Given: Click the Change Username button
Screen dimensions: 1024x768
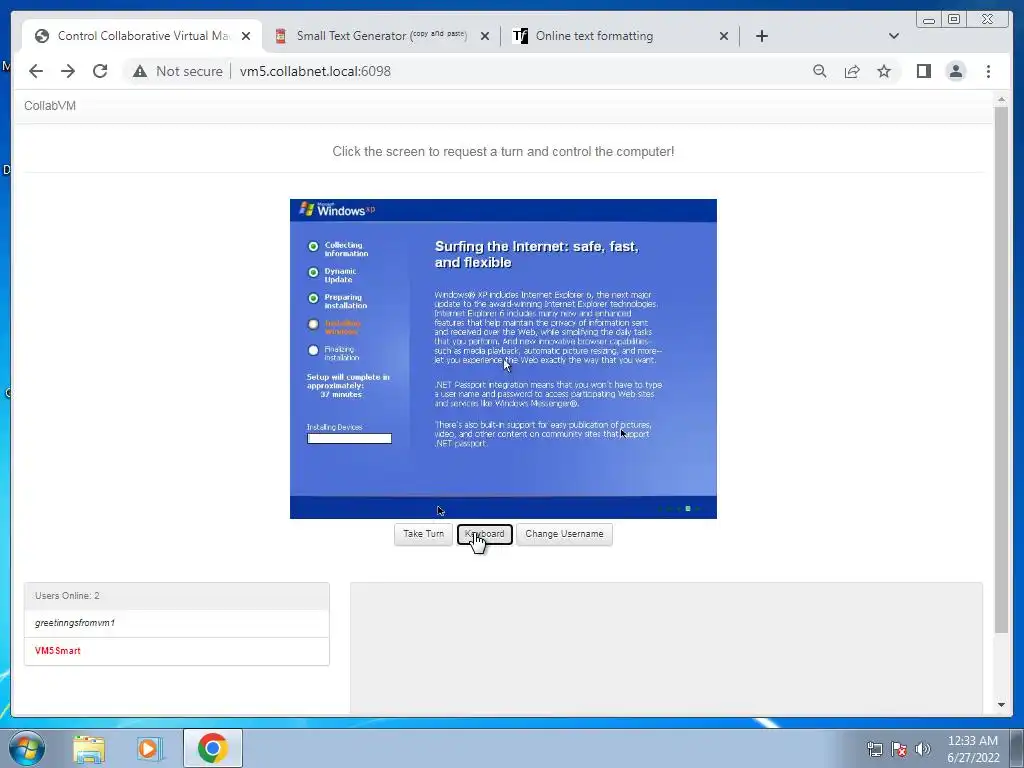Looking at the screenshot, I should coord(564,534).
